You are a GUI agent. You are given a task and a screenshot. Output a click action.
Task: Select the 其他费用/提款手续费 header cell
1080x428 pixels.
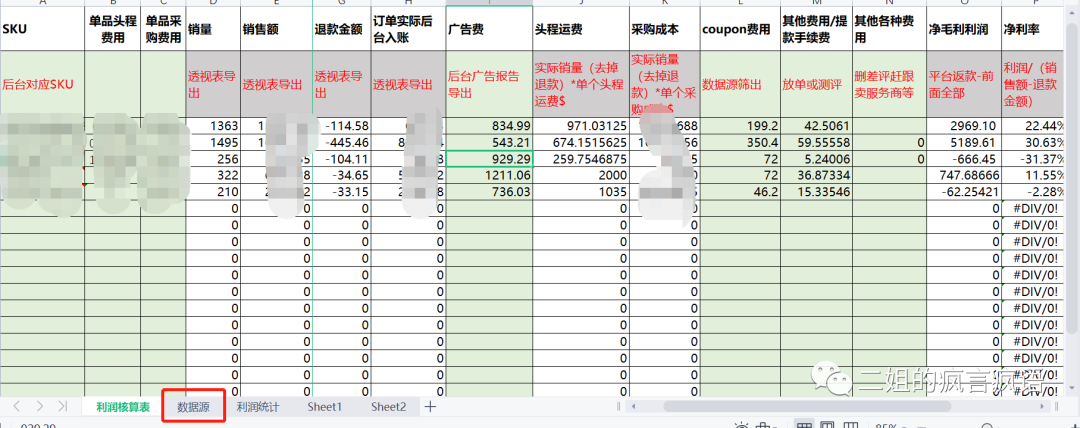(816, 29)
